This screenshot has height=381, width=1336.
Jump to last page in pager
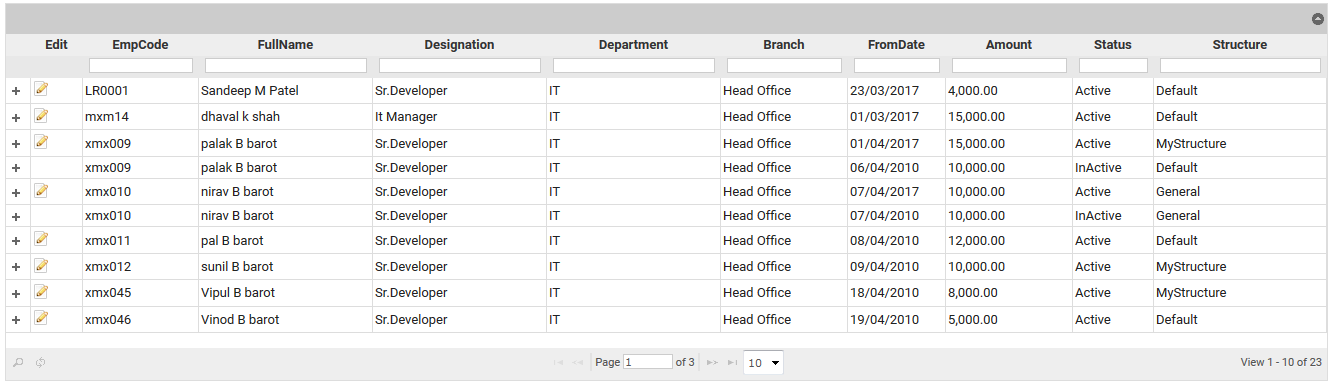733,362
